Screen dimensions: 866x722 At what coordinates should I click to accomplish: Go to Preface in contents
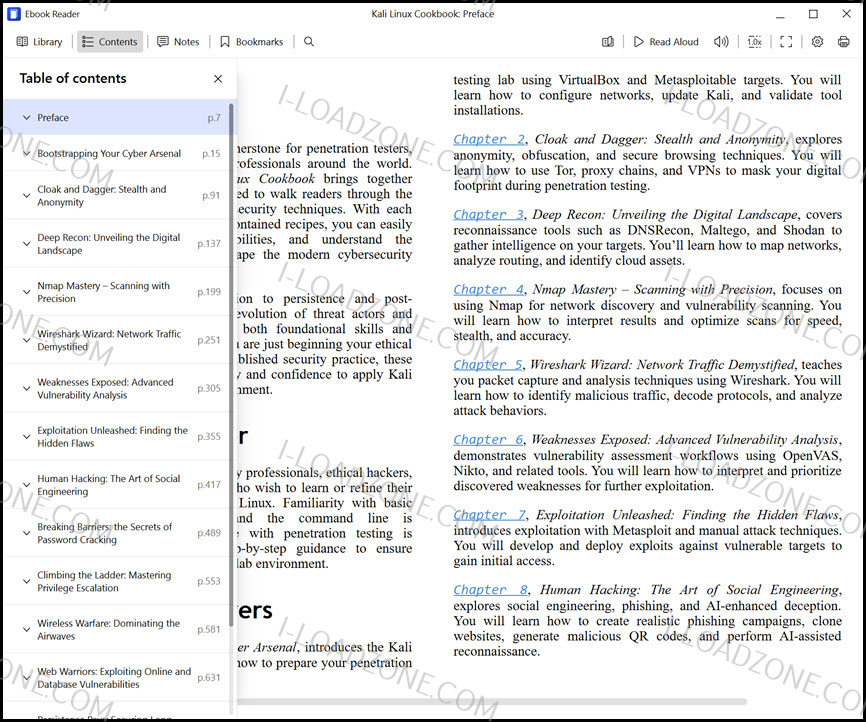tap(117, 118)
